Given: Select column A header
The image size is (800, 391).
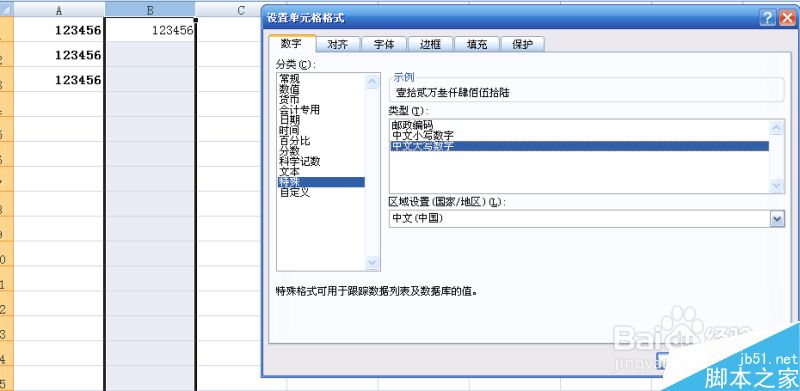Looking at the screenshot, I should 59,9.
